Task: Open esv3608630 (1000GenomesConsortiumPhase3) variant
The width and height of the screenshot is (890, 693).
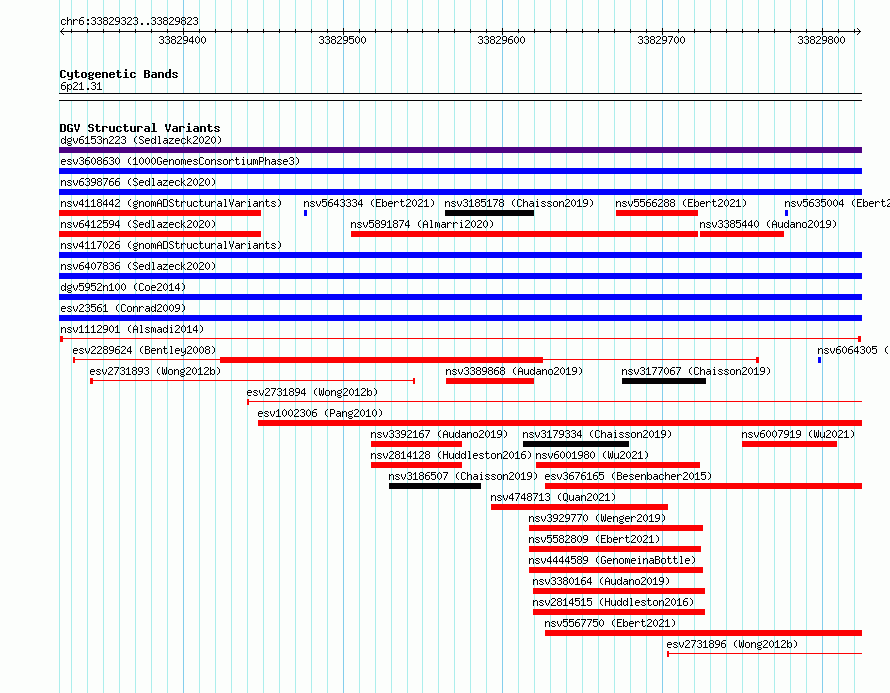Action: point(180,161)
